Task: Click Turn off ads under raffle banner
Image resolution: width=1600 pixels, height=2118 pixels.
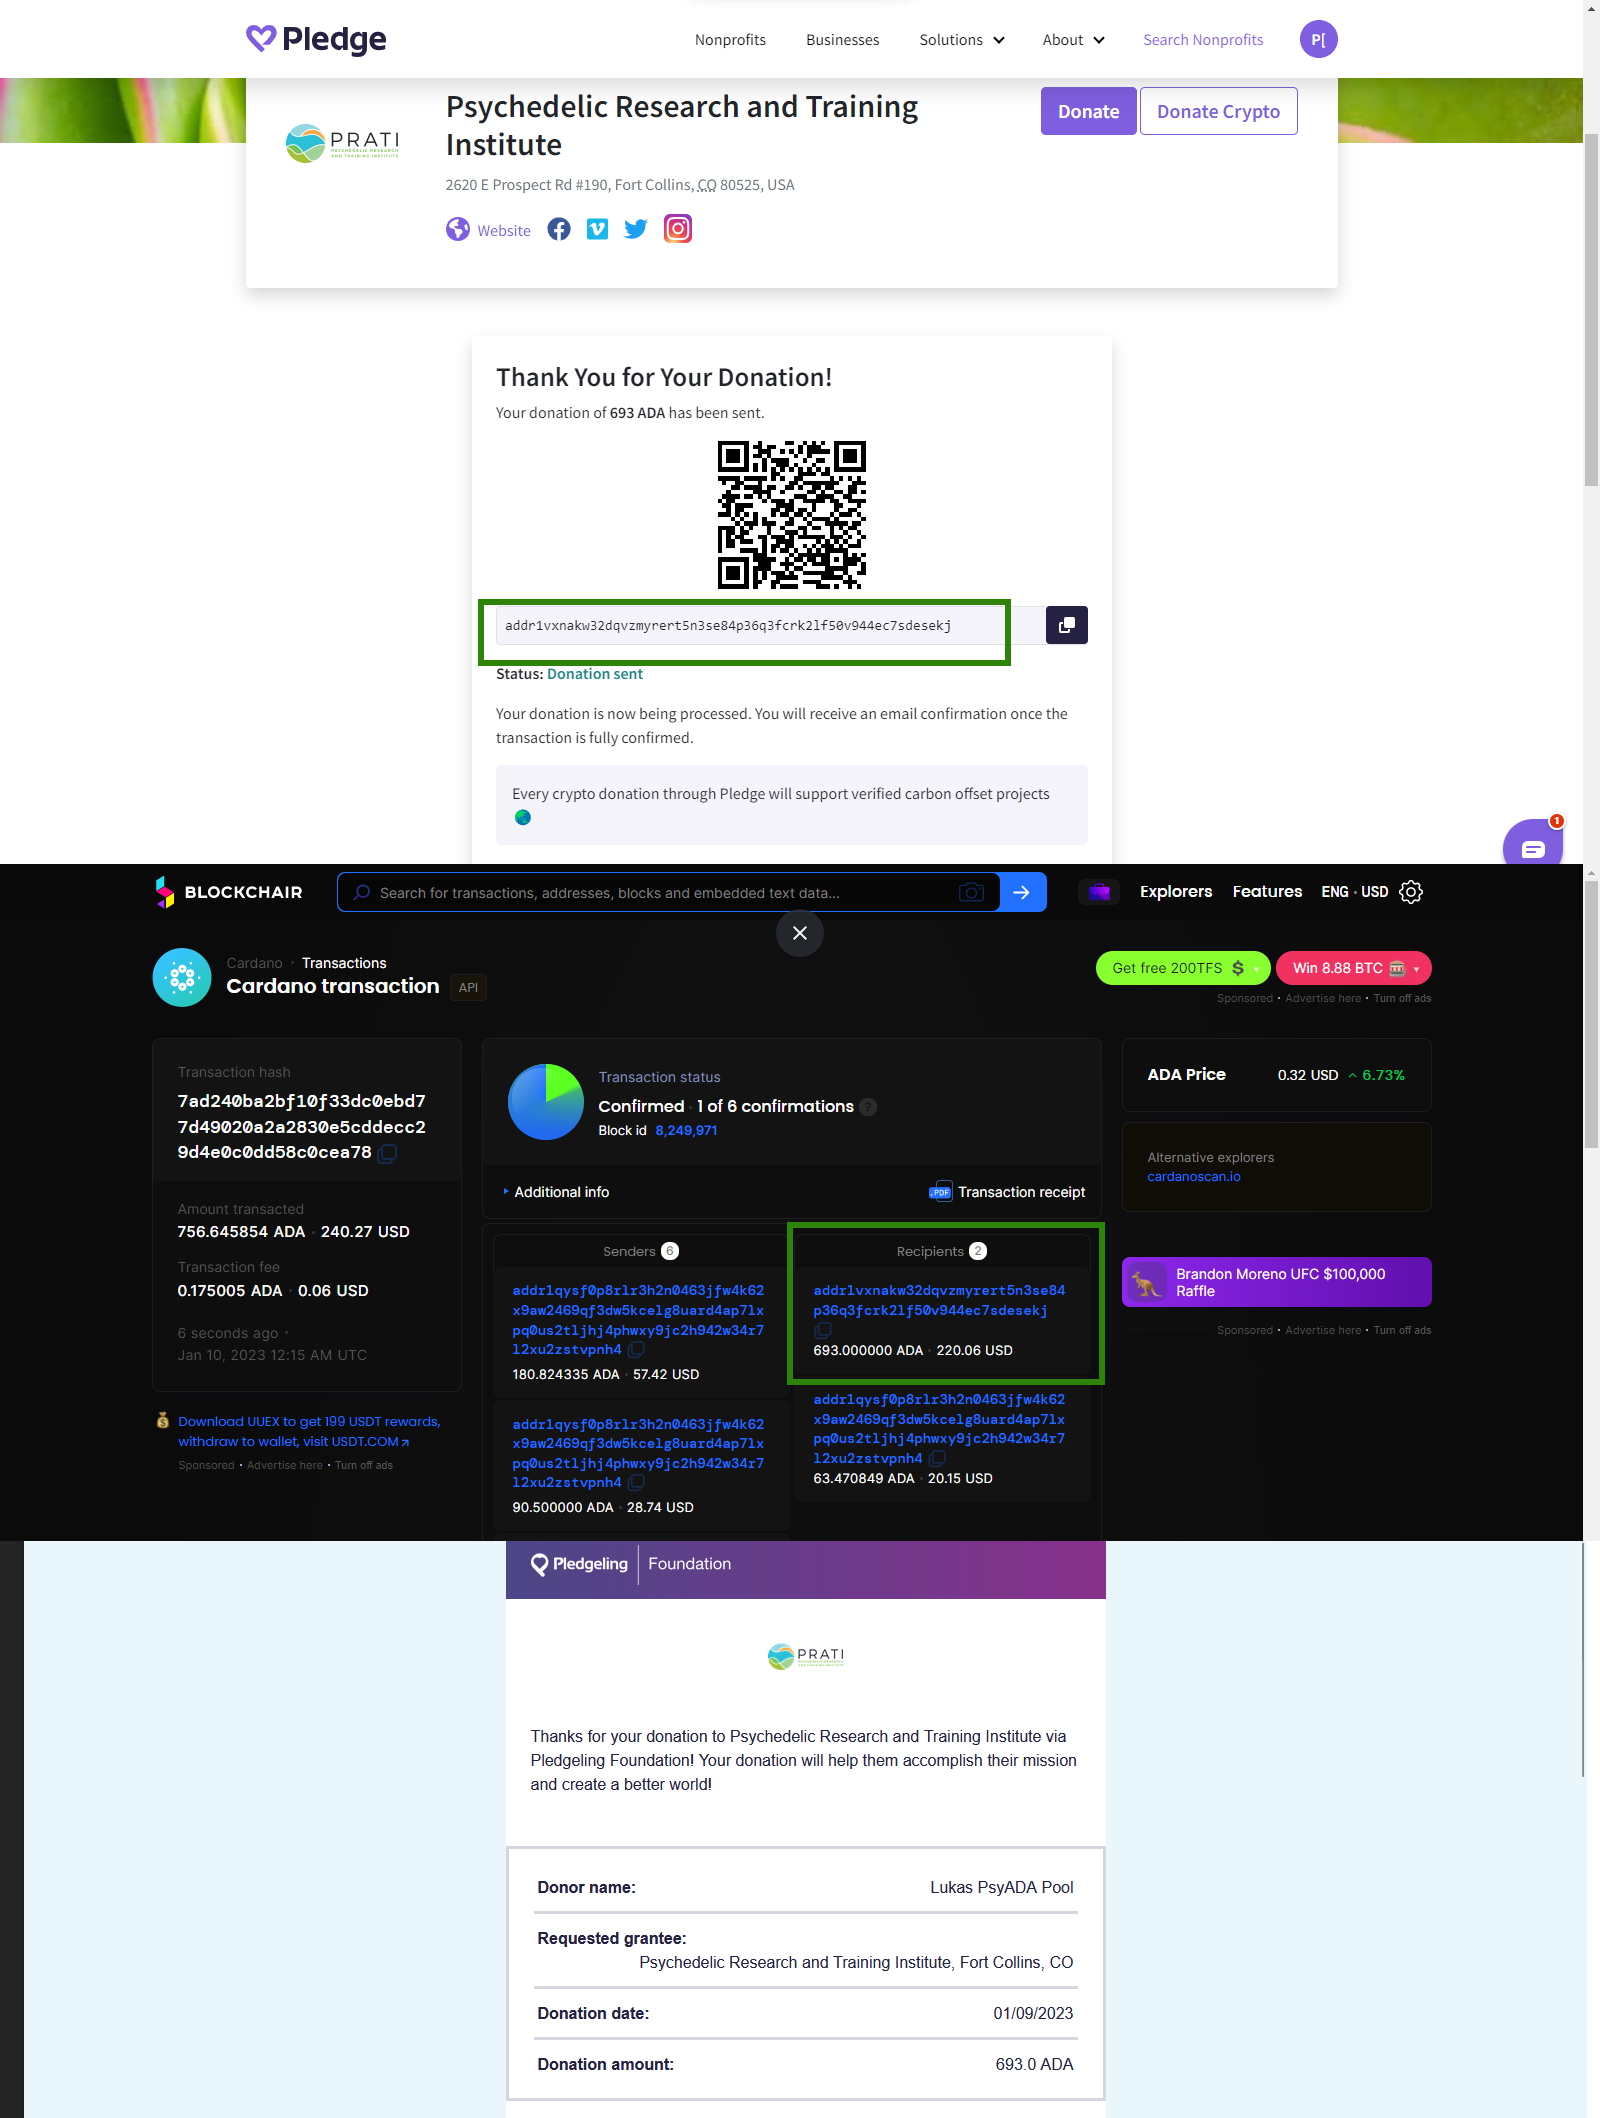Action: click(1402, 1331)
